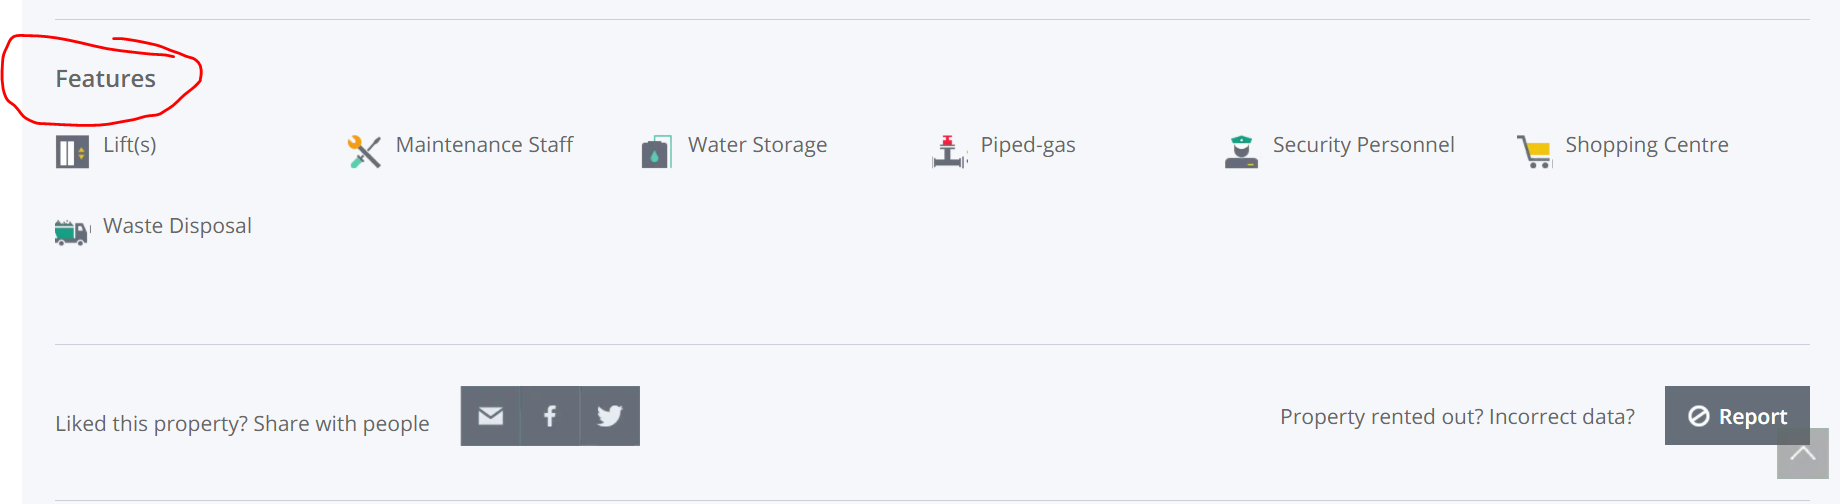Click the Waste Disposal truck icon
This screenshot has width=1840, height=504.
click(72, 232)
